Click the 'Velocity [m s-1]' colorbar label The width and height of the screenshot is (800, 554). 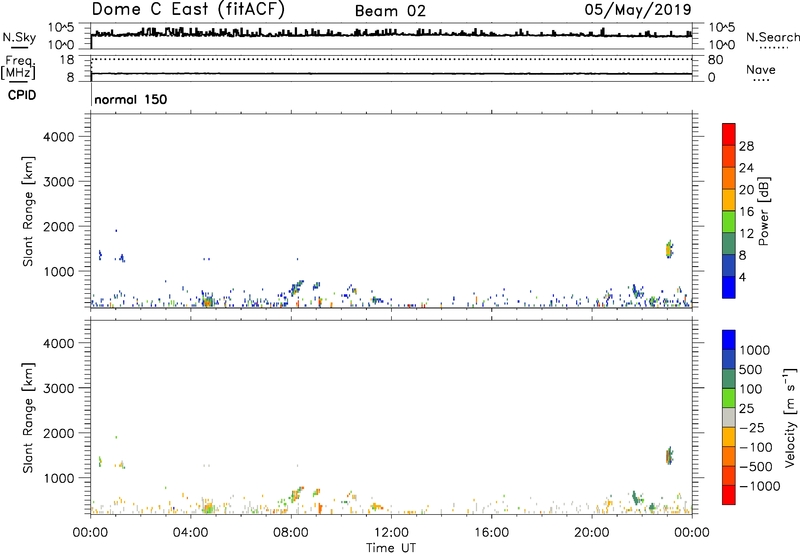[790, 417]
